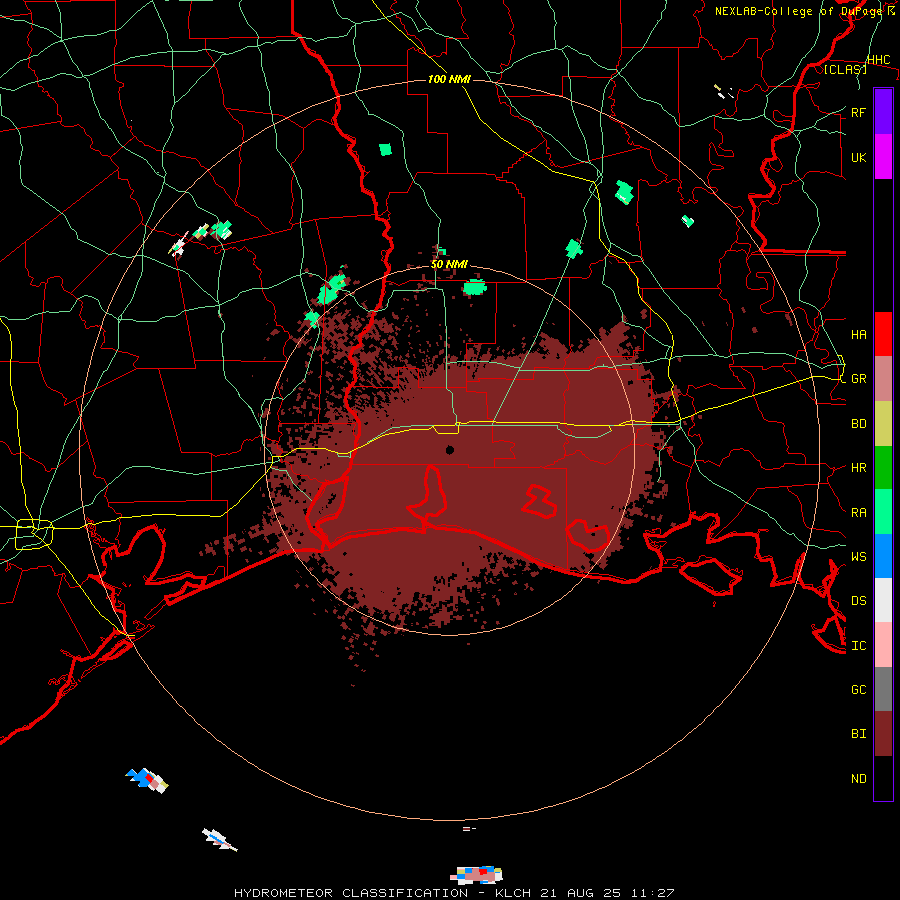Click the "DS" legend label
900x900 pixels.
pyautogui.click(x=858, y=601)
